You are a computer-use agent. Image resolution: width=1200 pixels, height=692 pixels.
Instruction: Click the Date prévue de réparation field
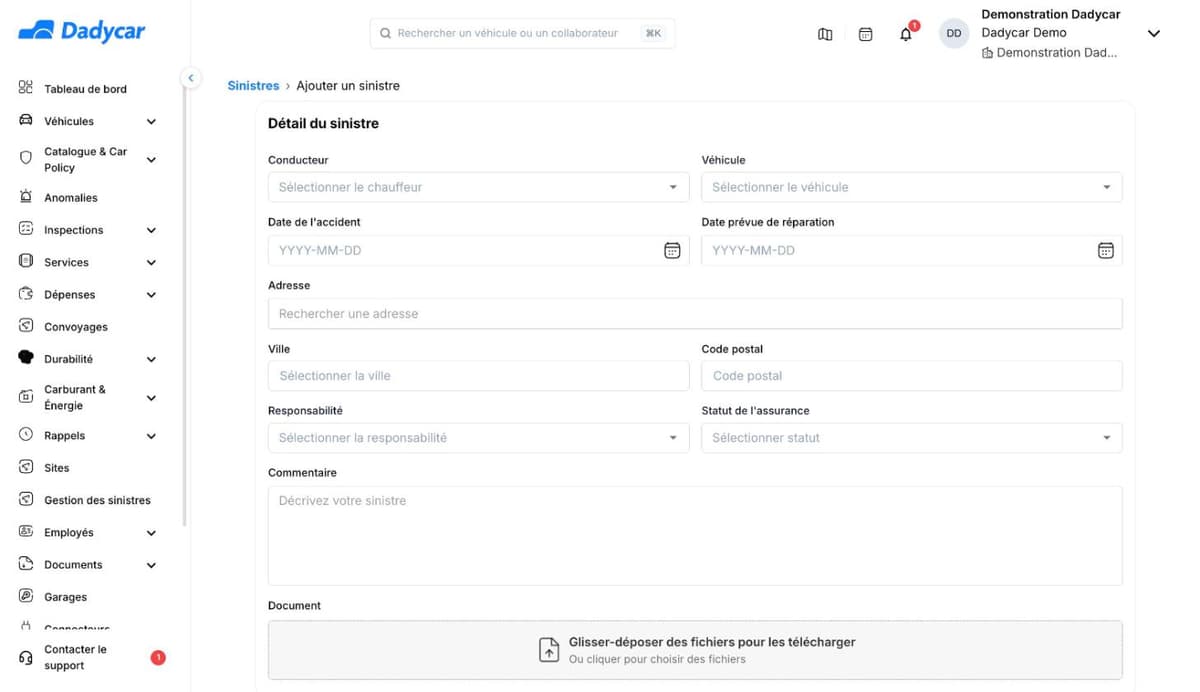point(912,250)
